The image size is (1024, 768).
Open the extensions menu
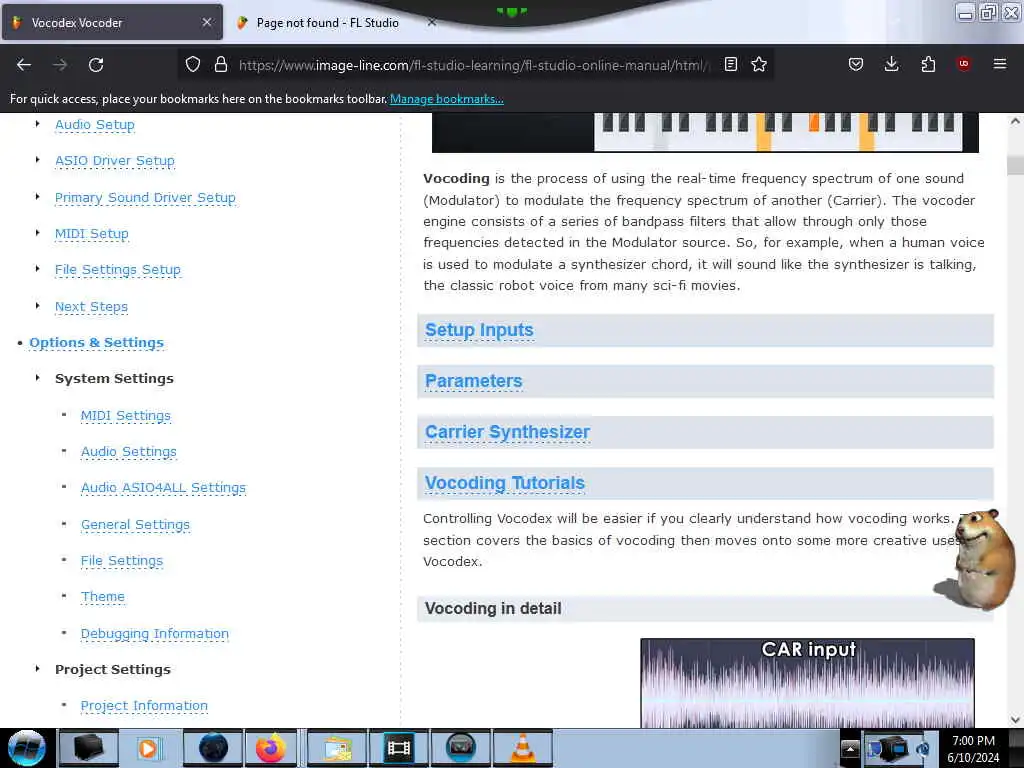pos(928,64)
